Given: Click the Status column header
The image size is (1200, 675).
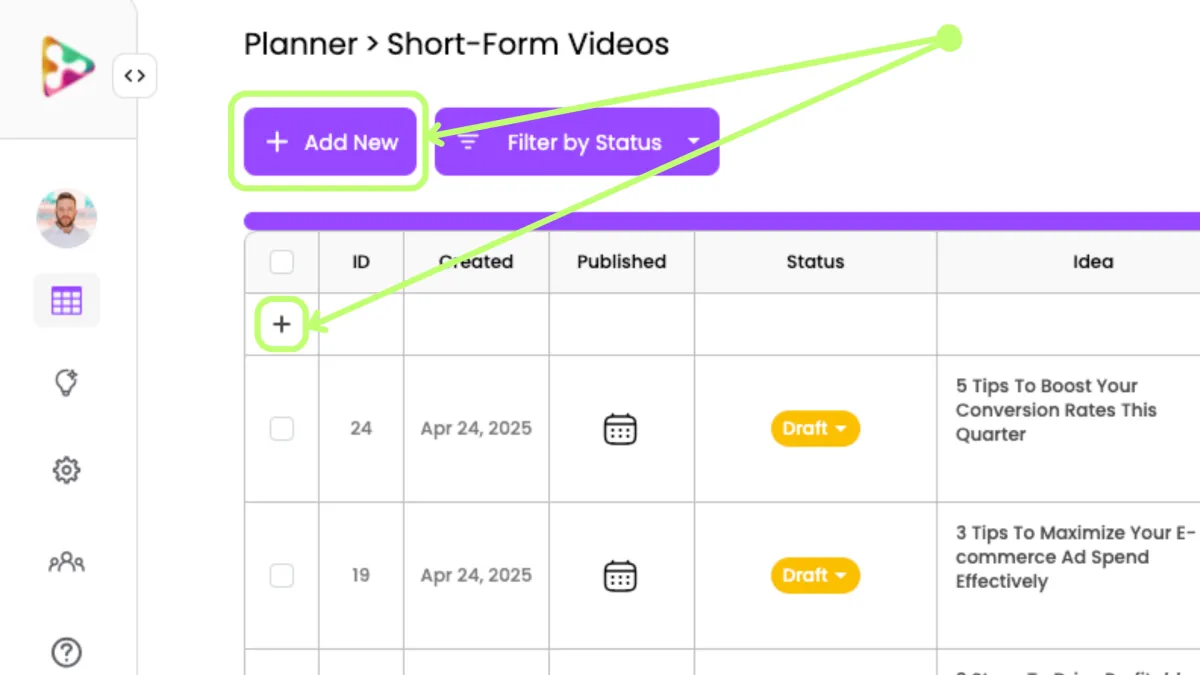Looking at the screenshot, I should pos(815,262).
